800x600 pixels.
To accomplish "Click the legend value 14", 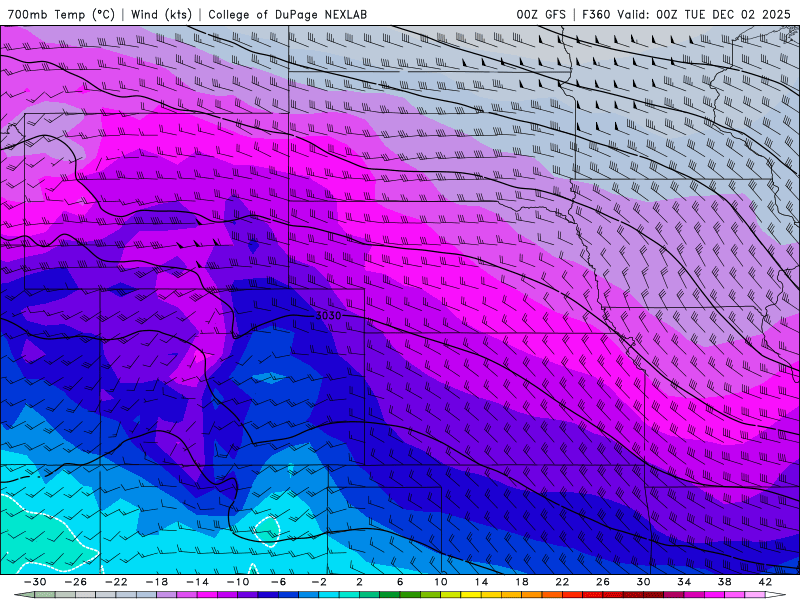I will click(x=481, y=582).
